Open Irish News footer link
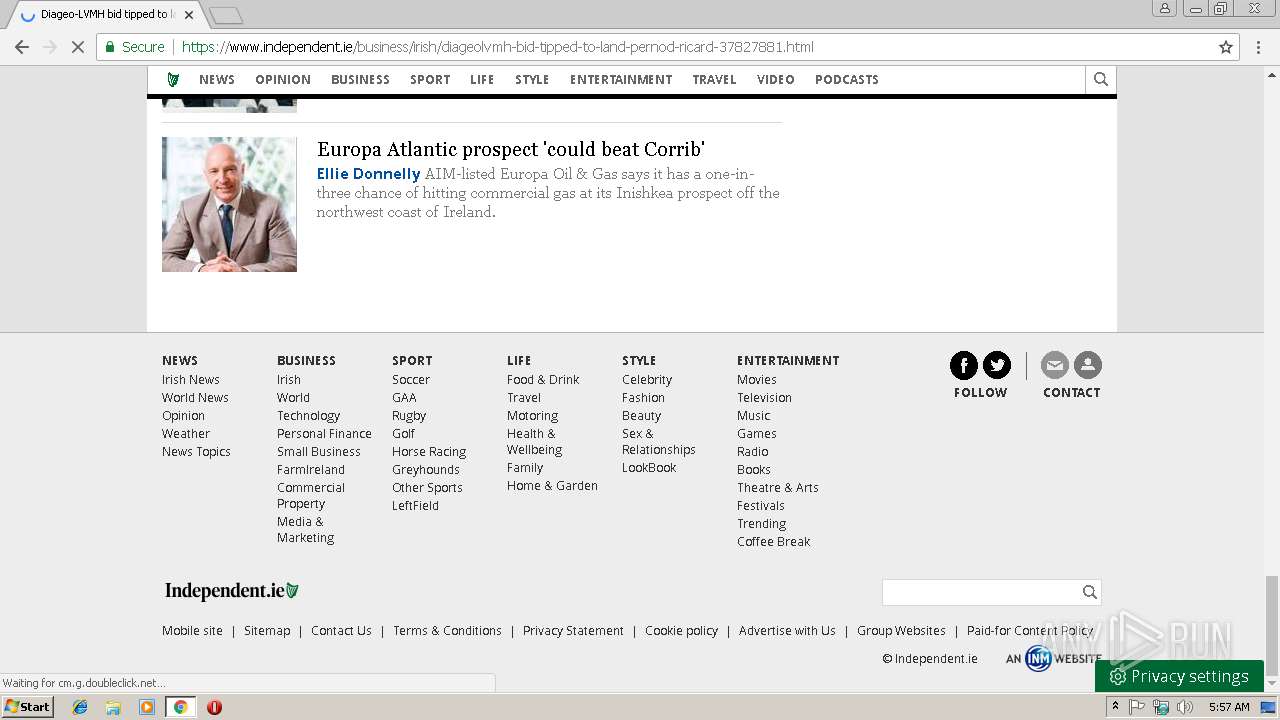 (x=191, y=380)
